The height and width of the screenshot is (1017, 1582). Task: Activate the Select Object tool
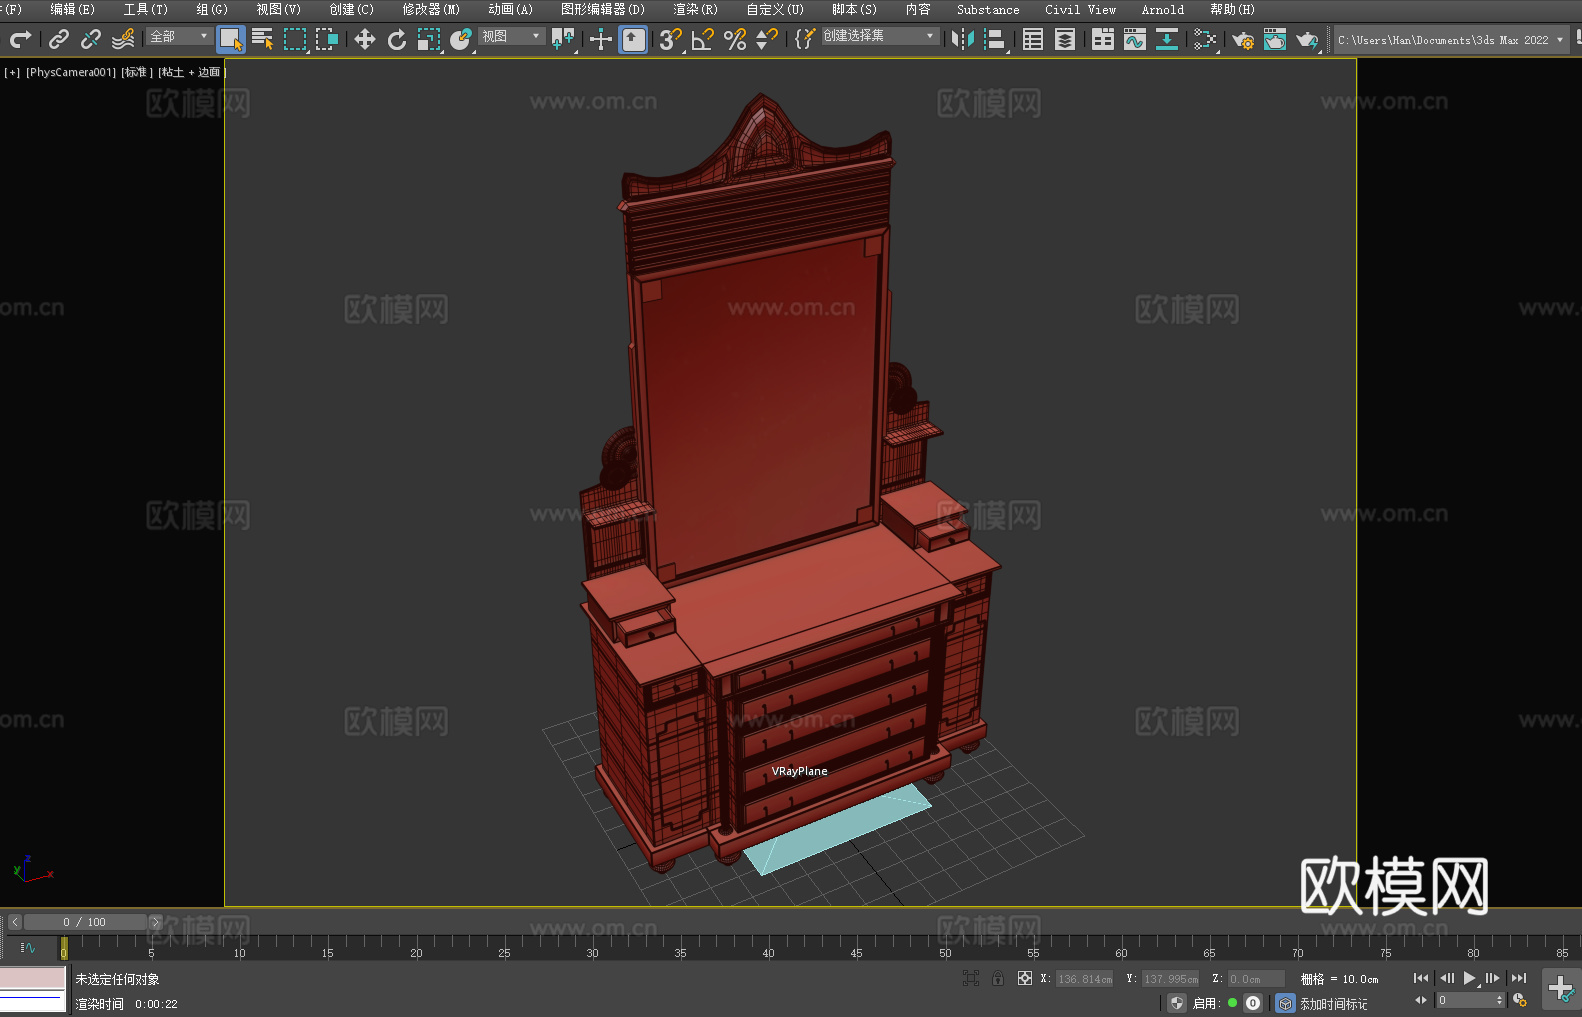point(231,39)
